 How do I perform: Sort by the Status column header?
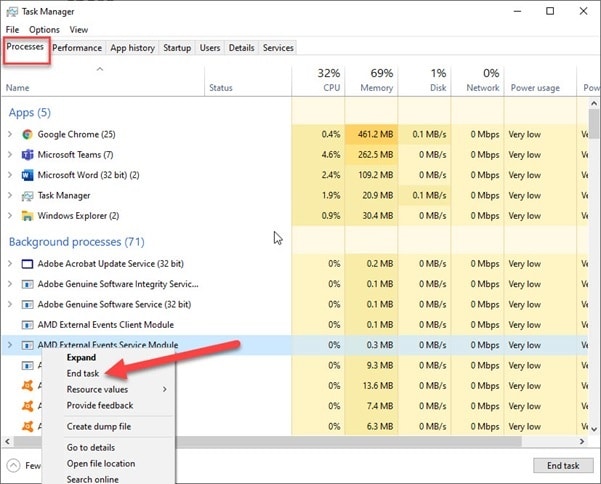(248, 81)
